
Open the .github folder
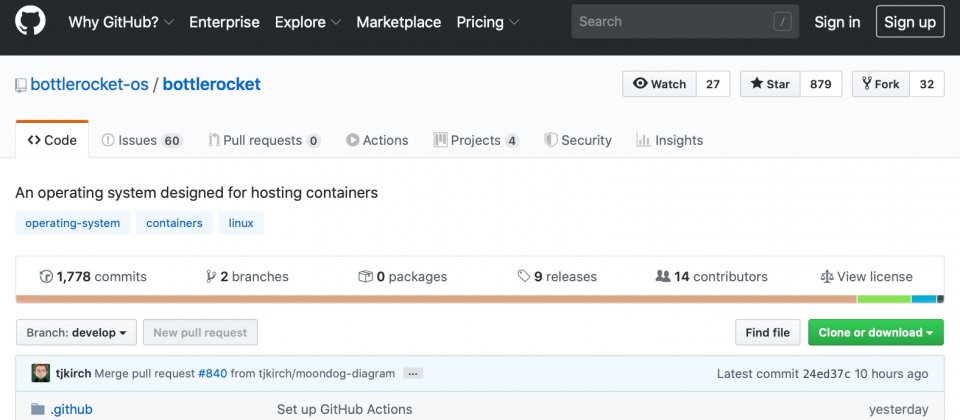tap(71, 409)
